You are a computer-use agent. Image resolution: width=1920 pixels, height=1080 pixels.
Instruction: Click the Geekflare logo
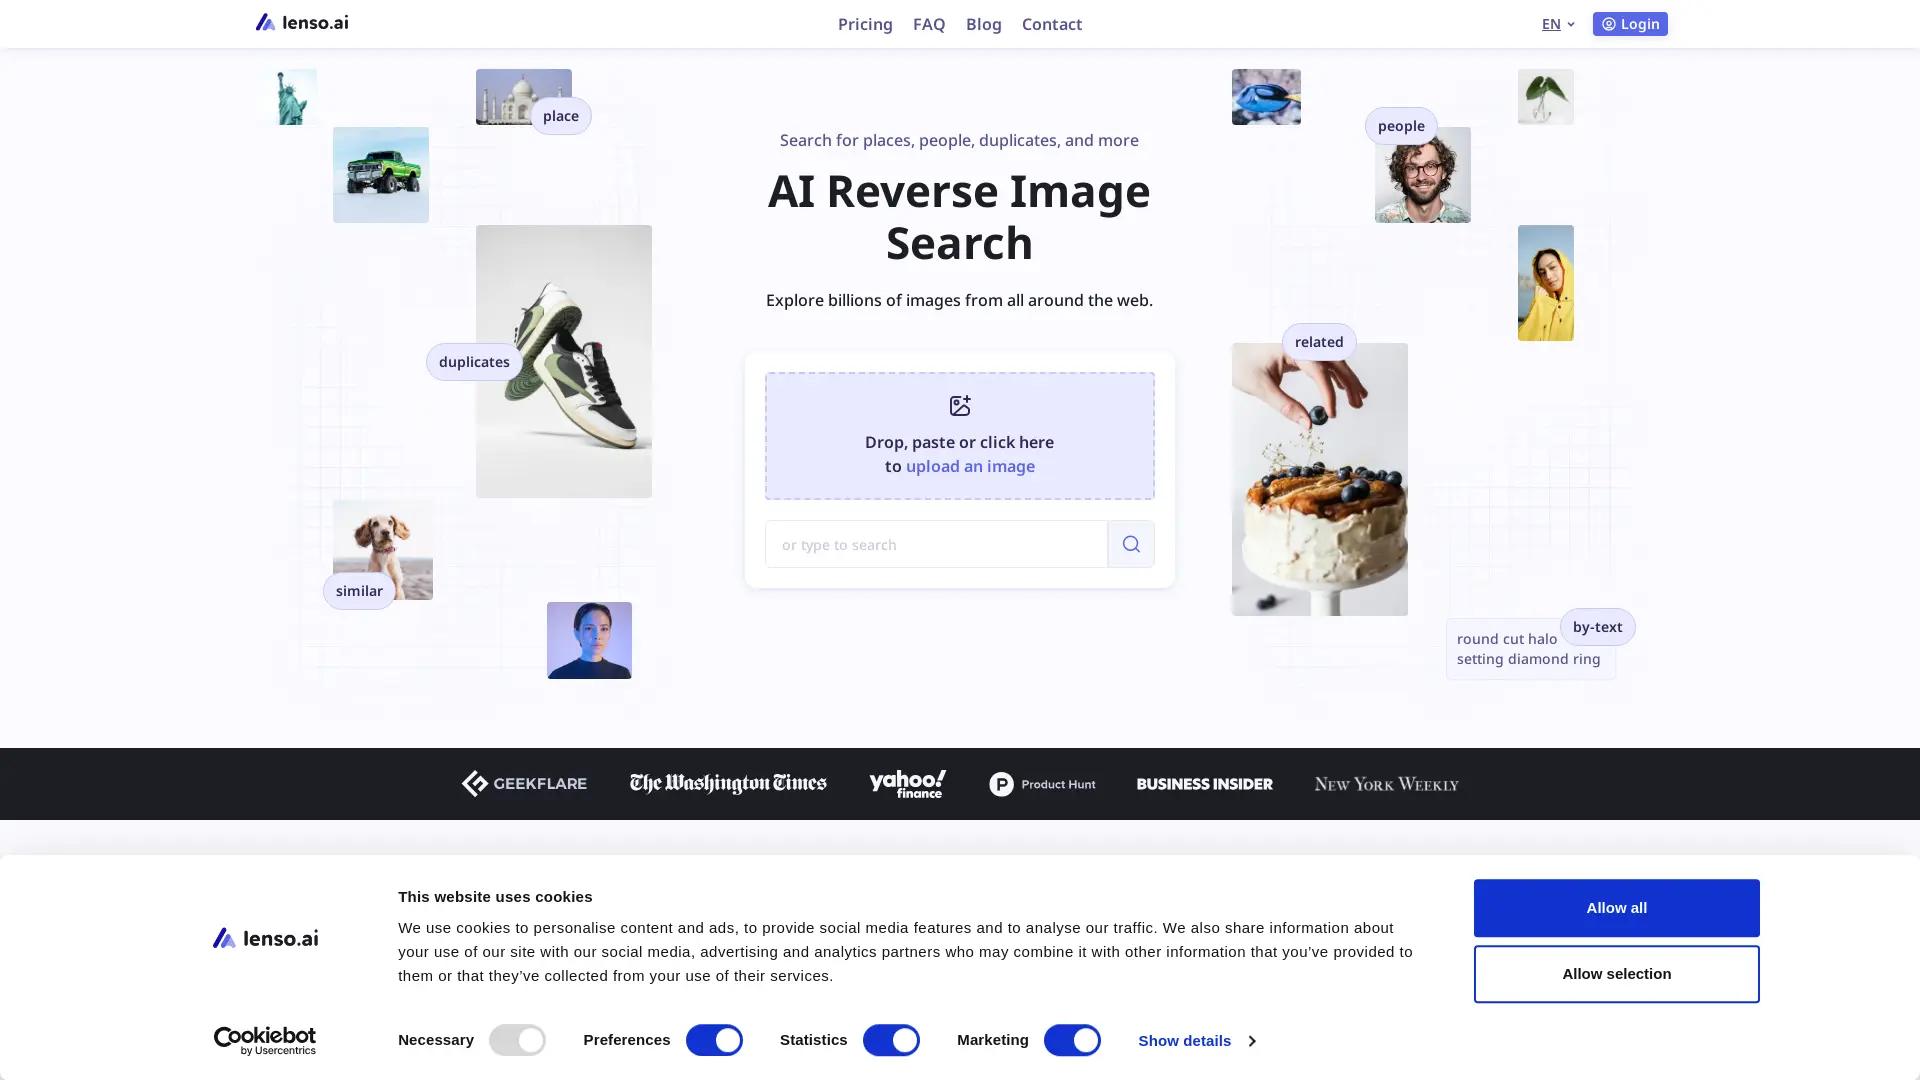pyautogui.click(x=523, y=783)
